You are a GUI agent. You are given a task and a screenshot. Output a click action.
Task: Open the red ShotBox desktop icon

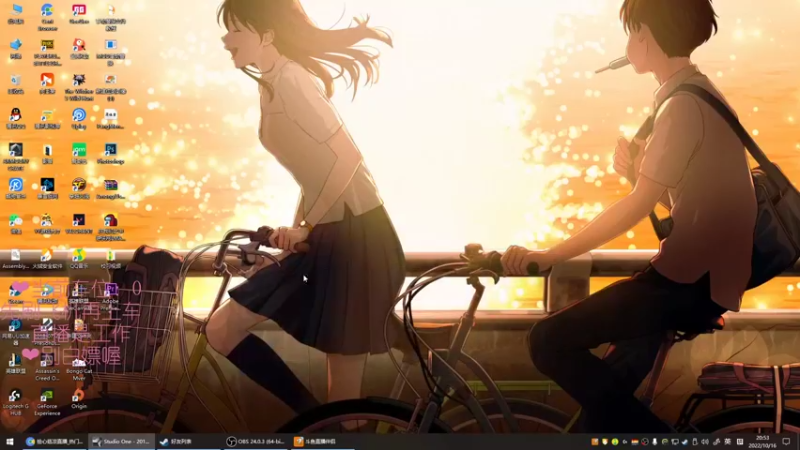point(79,13)
